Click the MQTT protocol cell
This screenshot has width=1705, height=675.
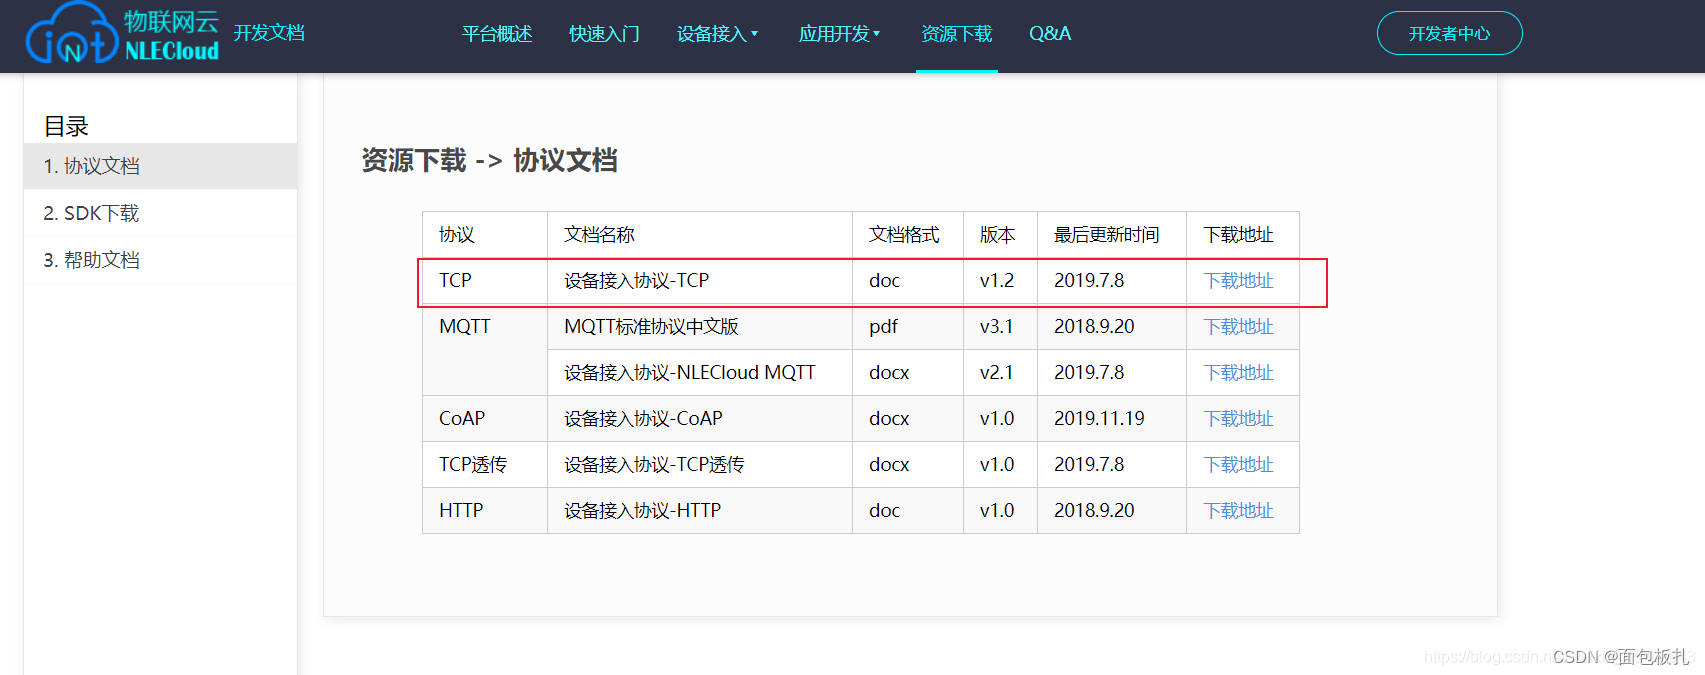point(485,350)
